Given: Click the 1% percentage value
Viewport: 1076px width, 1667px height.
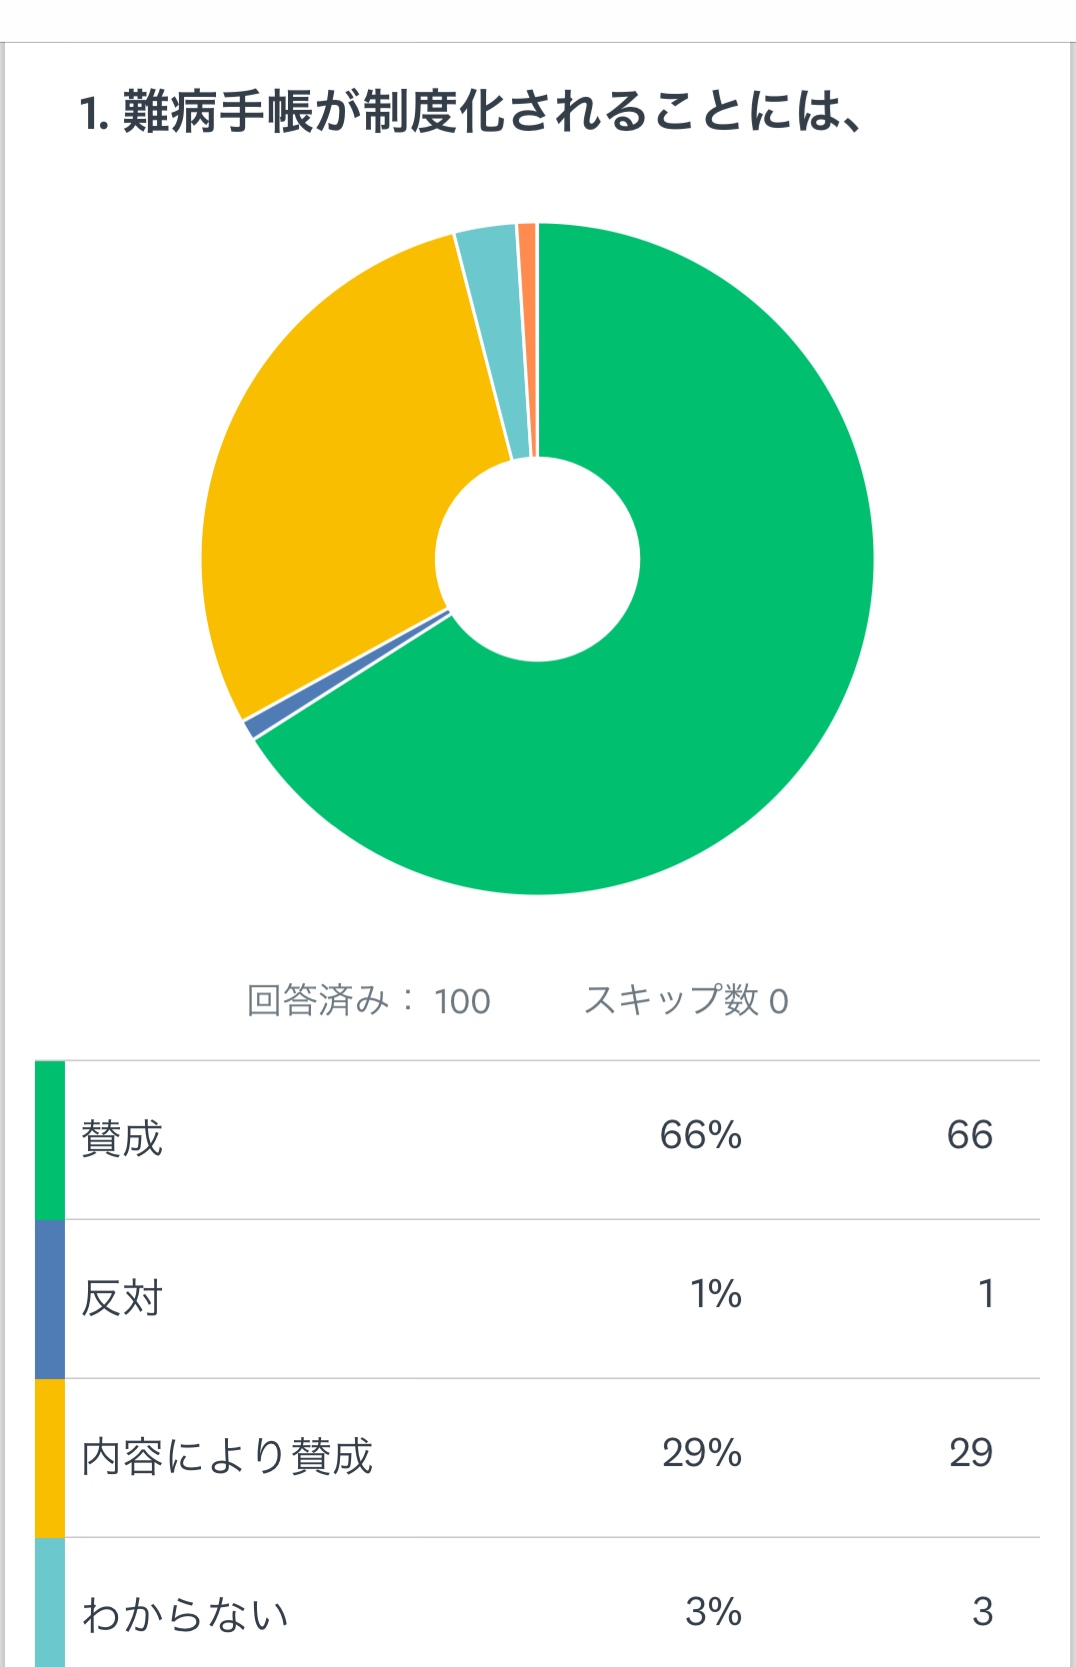Looking at the screenshot, I should (716, 1294).
